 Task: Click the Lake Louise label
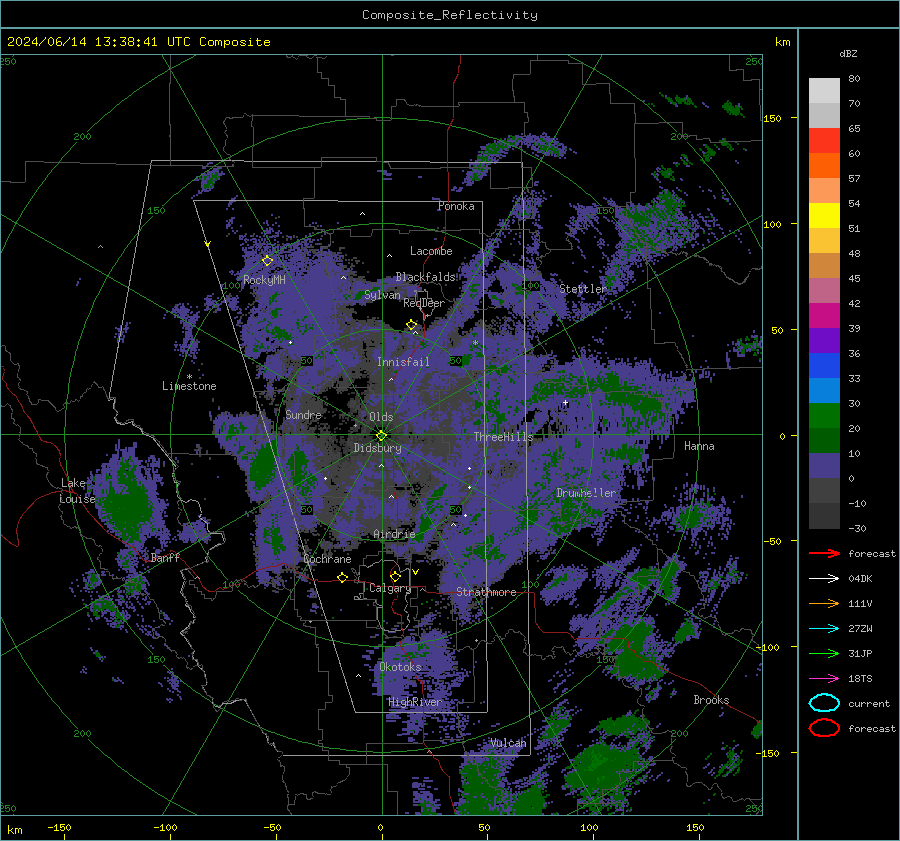point(78,491)
